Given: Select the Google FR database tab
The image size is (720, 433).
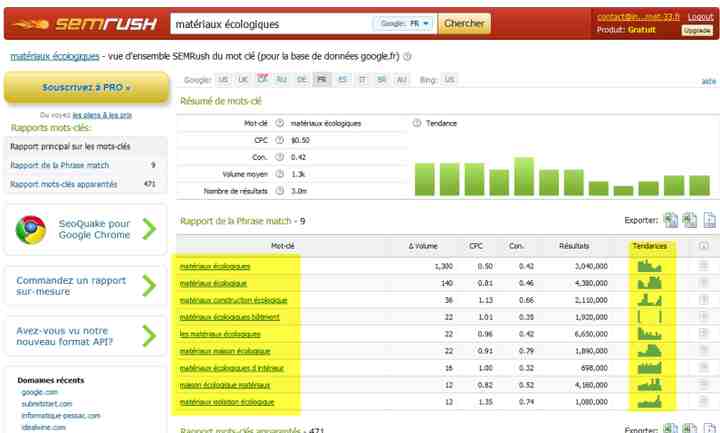Looking at the screenshot, I should [322, 79].
